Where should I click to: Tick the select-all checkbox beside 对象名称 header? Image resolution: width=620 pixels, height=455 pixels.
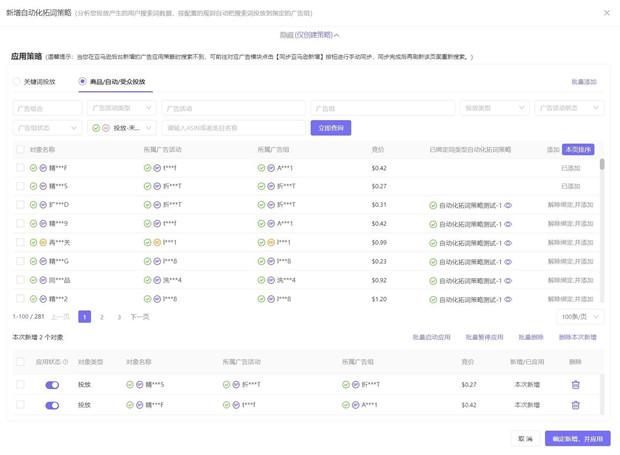point(20,149)
